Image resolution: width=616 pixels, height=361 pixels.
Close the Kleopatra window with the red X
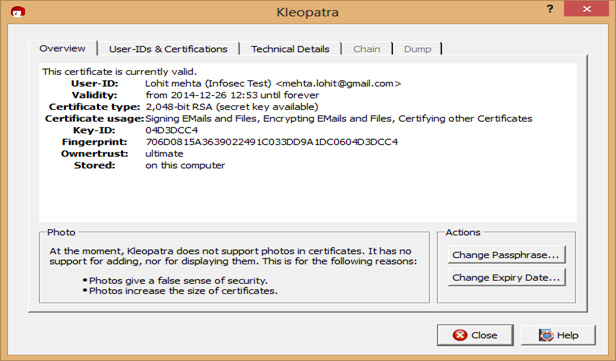[586, 9]
